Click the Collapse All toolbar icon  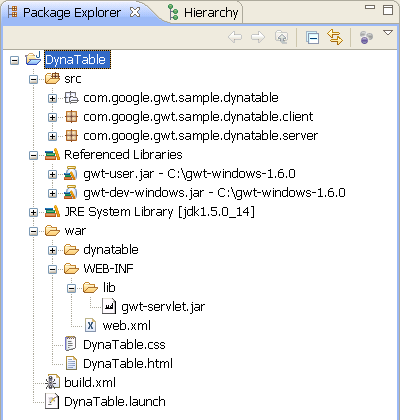[x=312, y=37]
